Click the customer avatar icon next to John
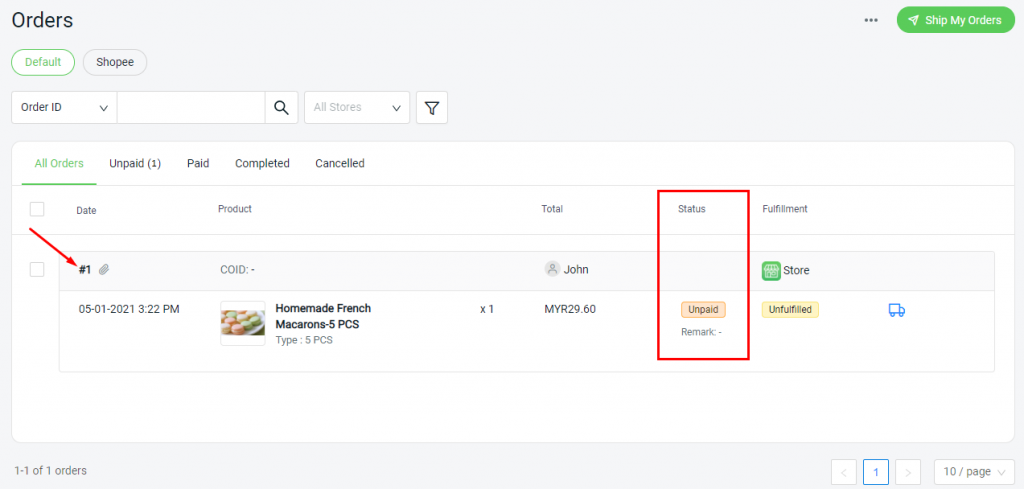Viewport: 1024px width, 489px height. 552,269
